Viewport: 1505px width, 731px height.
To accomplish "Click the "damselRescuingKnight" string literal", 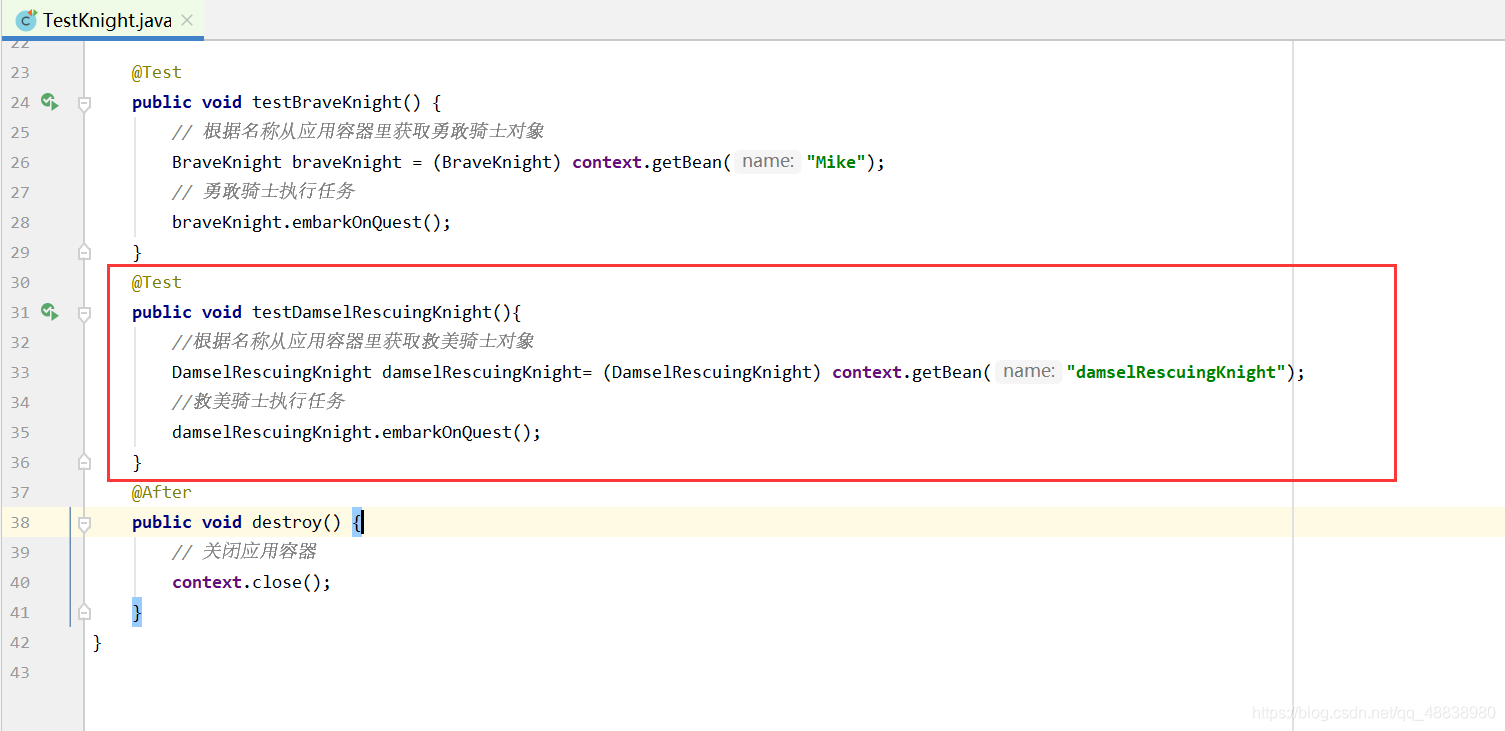I will coord(1176,372).
